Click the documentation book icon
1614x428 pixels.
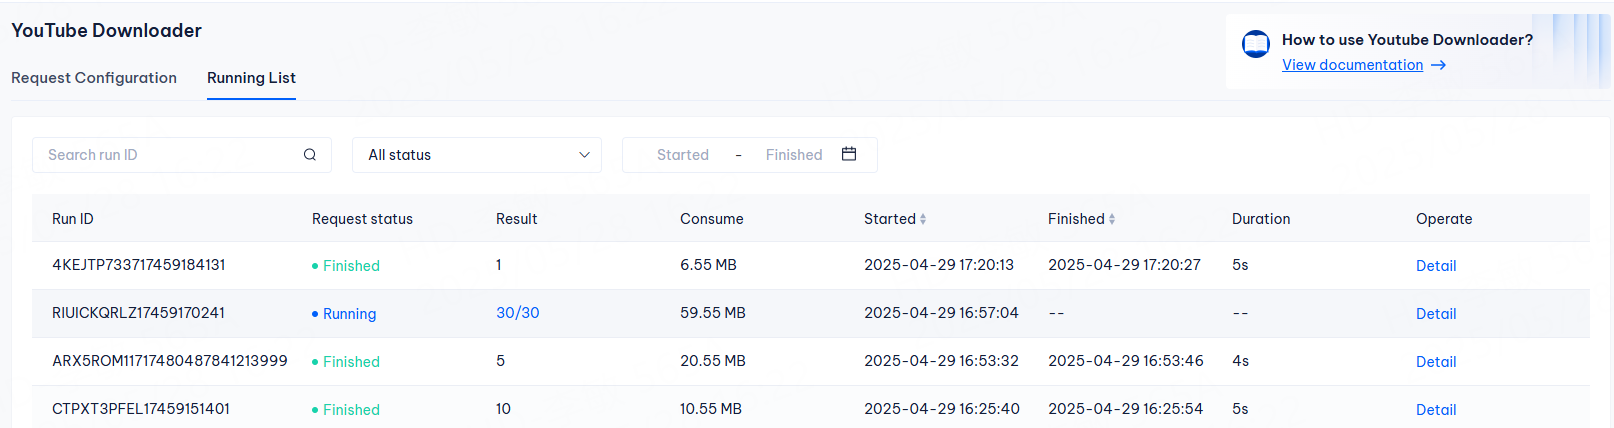1255,45
